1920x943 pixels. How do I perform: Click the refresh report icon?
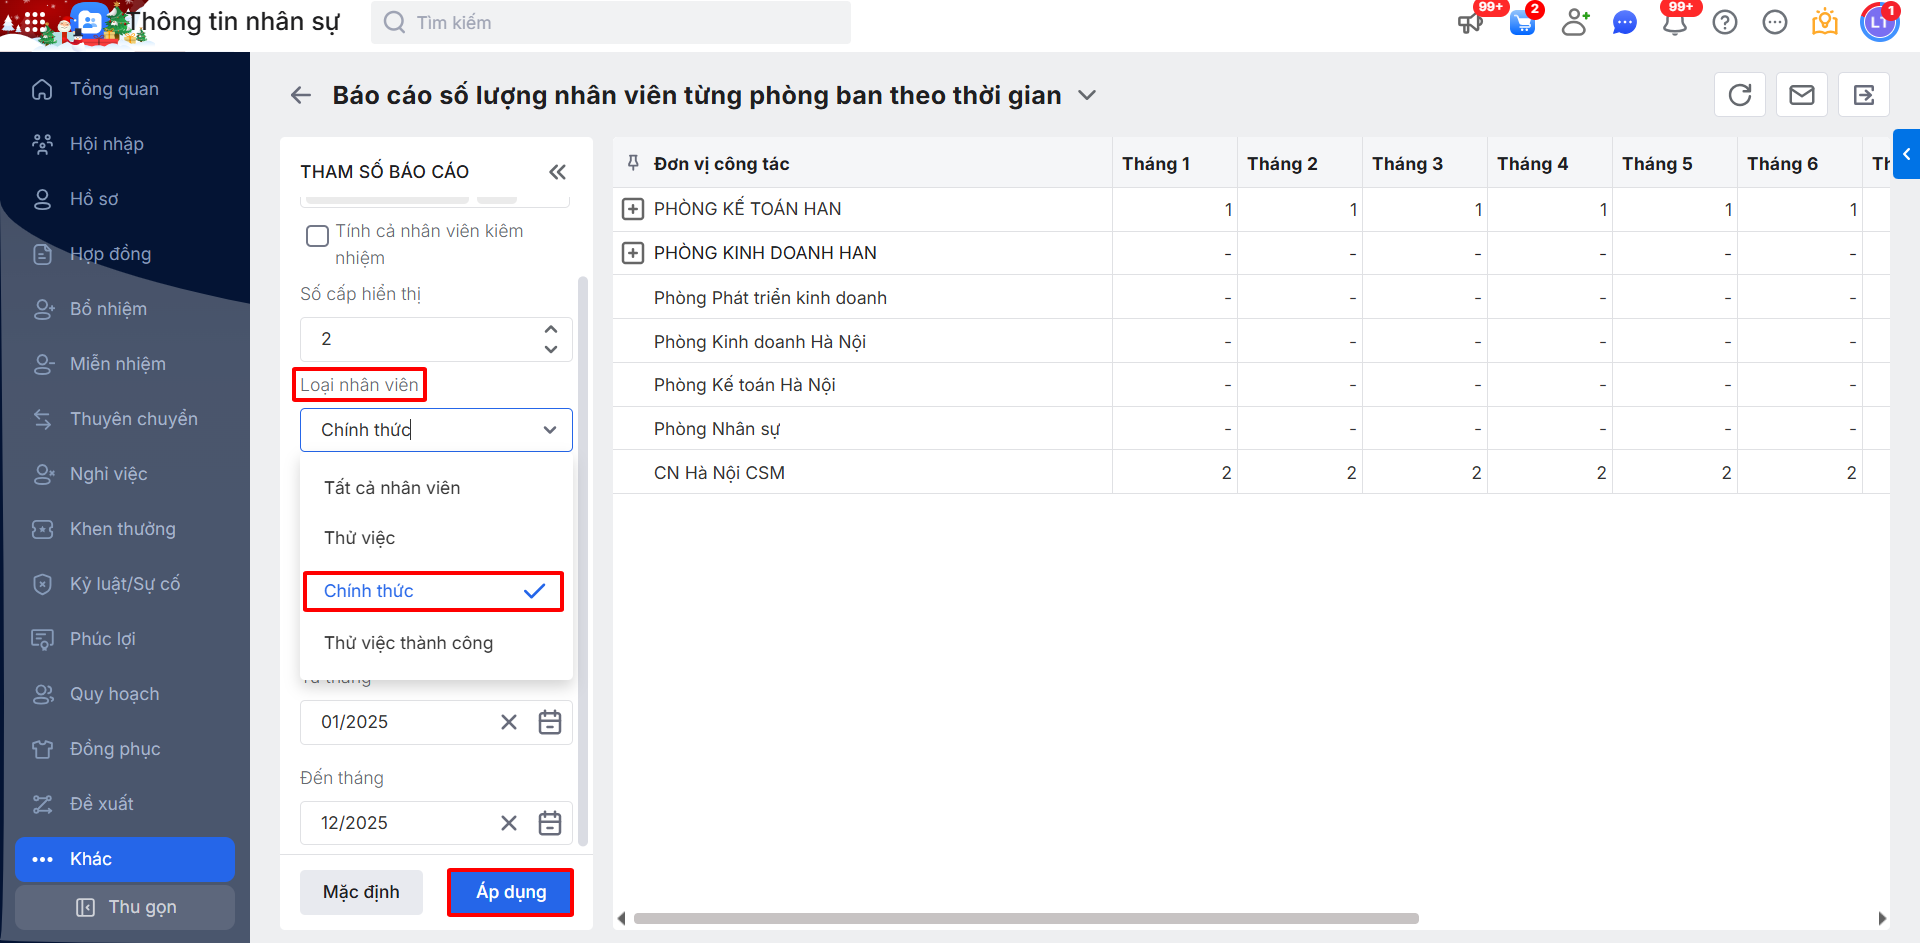[1740, 95]
